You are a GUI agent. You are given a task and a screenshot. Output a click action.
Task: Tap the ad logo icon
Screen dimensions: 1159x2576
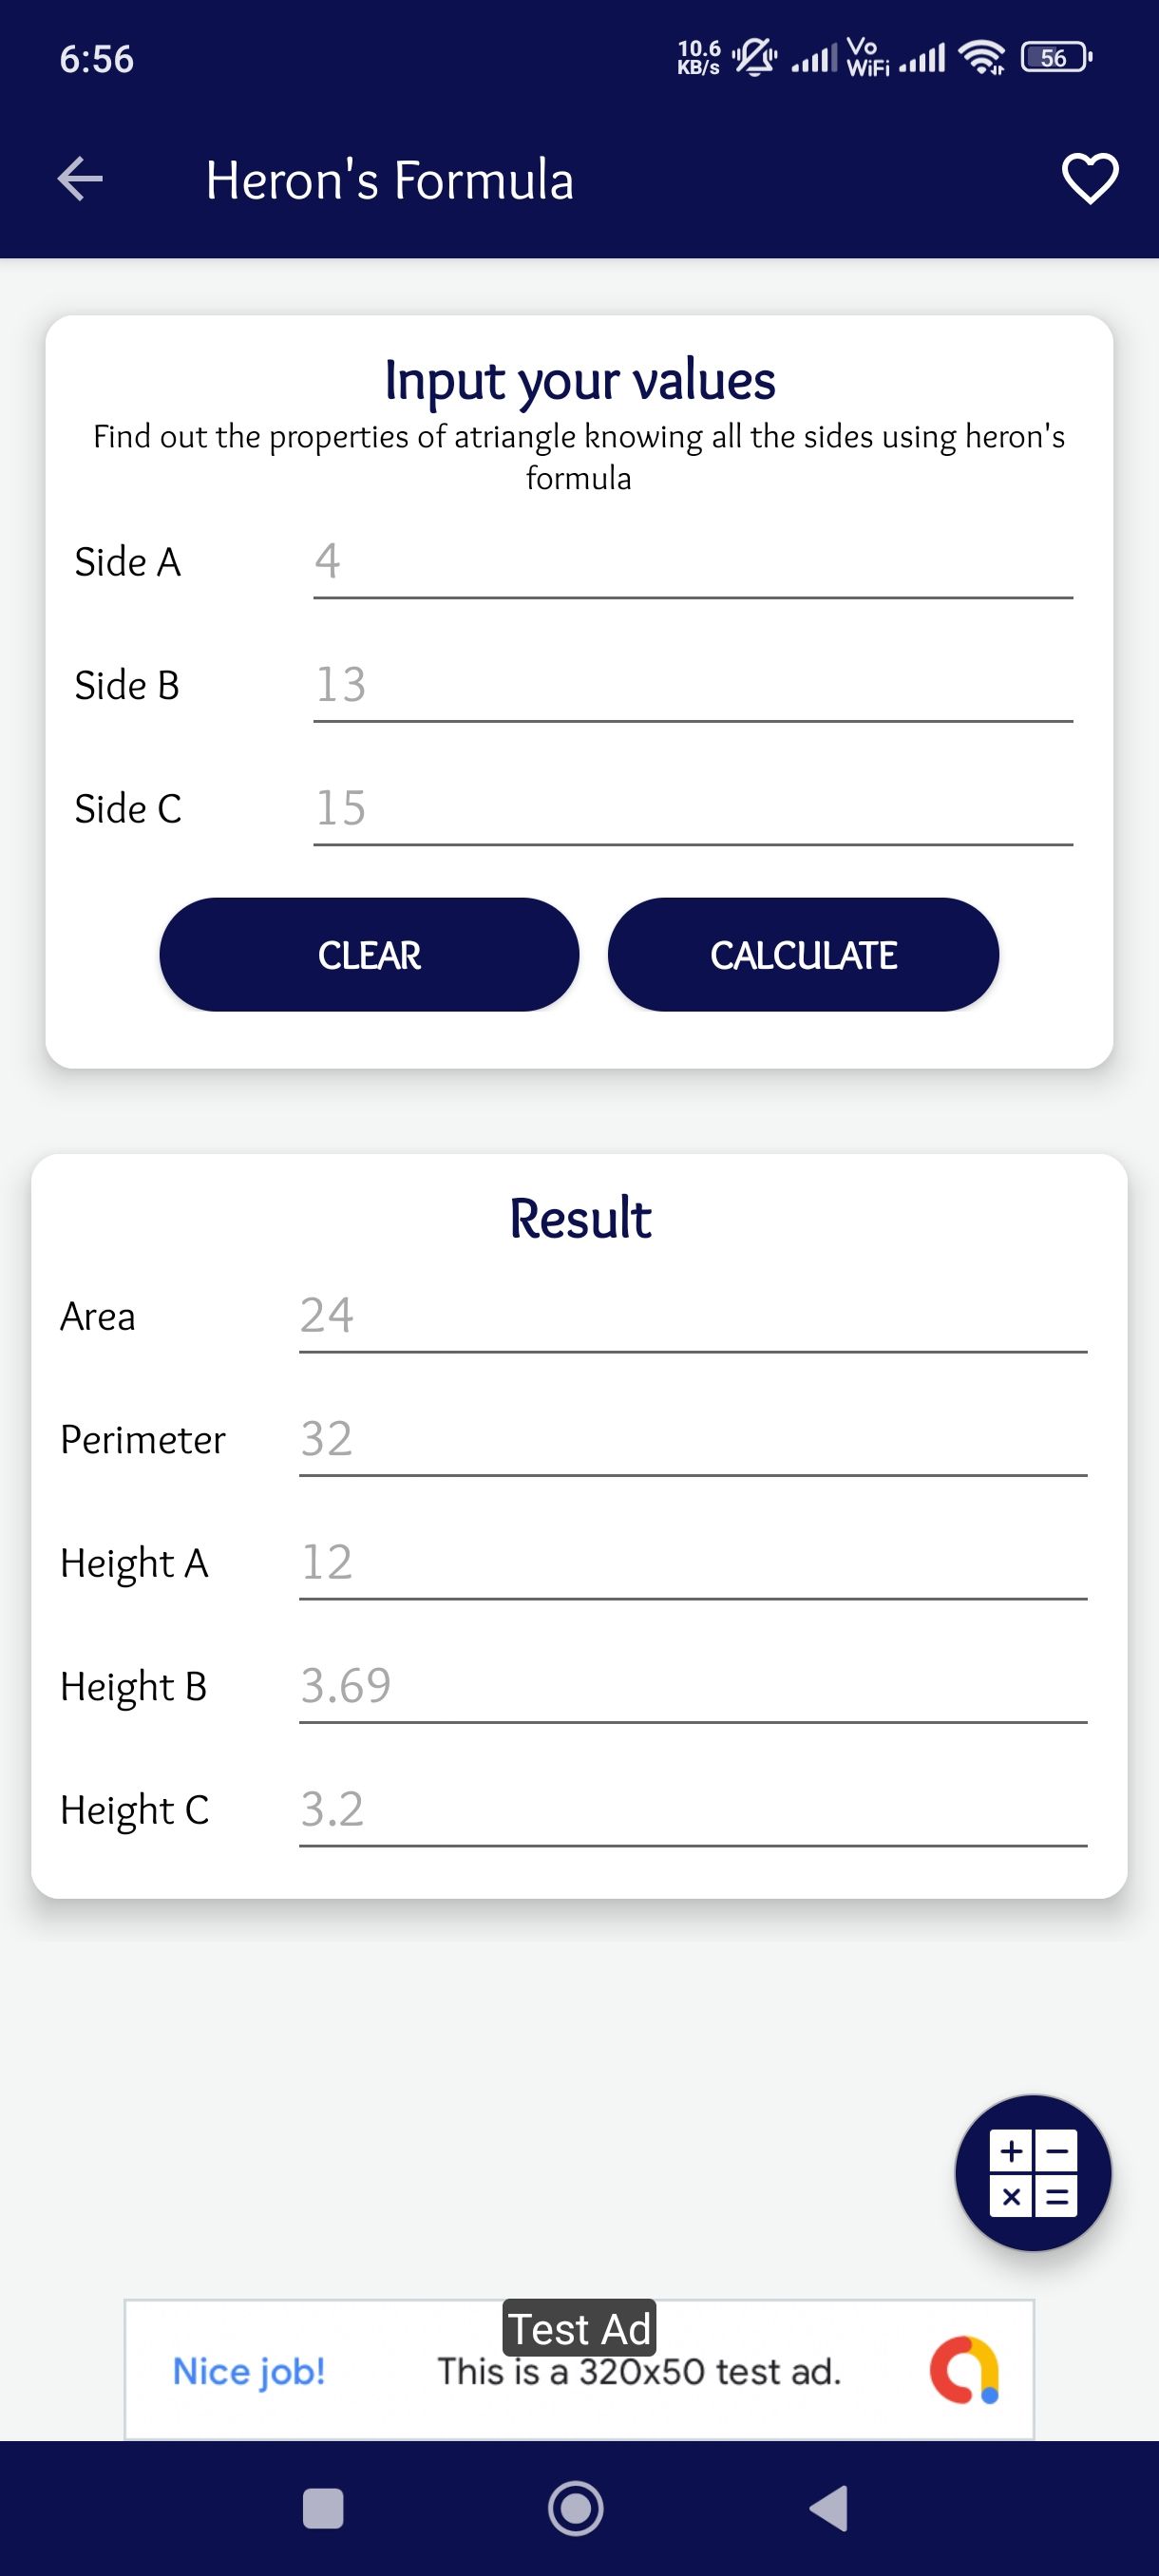point(965,2369)
